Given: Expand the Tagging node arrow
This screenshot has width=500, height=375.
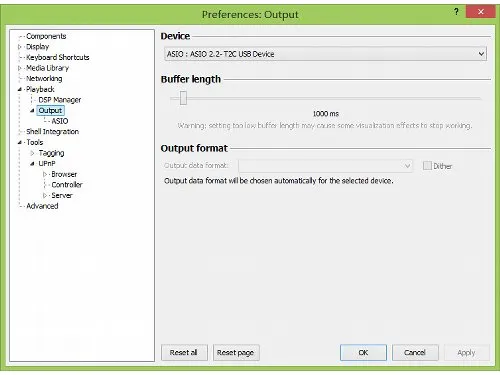Looking at the screenshot, I should tap(32, 153).
